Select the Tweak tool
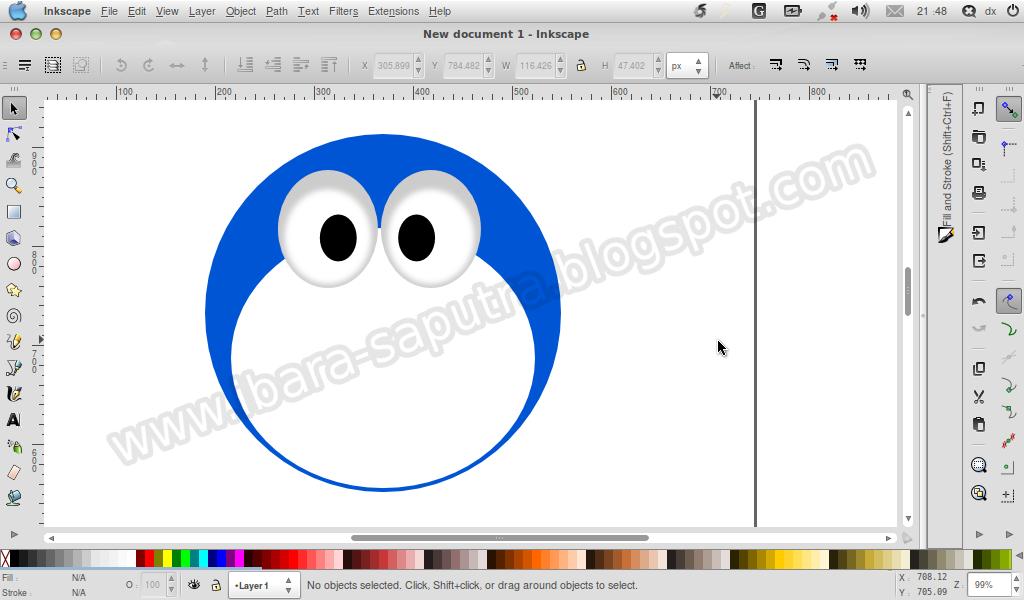Image resolution: width=1024 pixels, height=600 pixels. pyautogui.click(x=14, y=160)
